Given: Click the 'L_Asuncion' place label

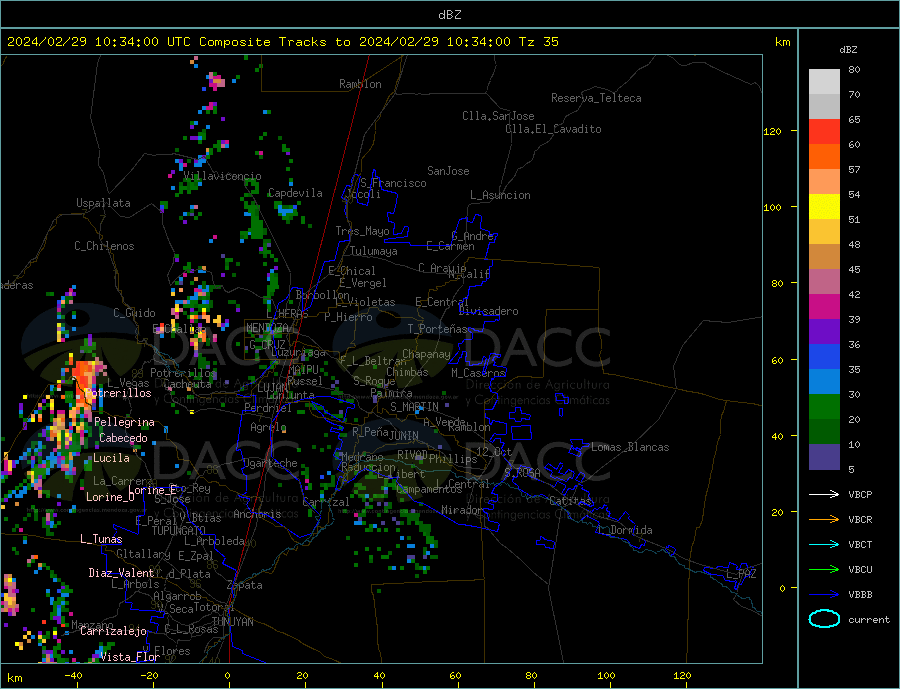Looking at the screenshot, I should [501, 195].
